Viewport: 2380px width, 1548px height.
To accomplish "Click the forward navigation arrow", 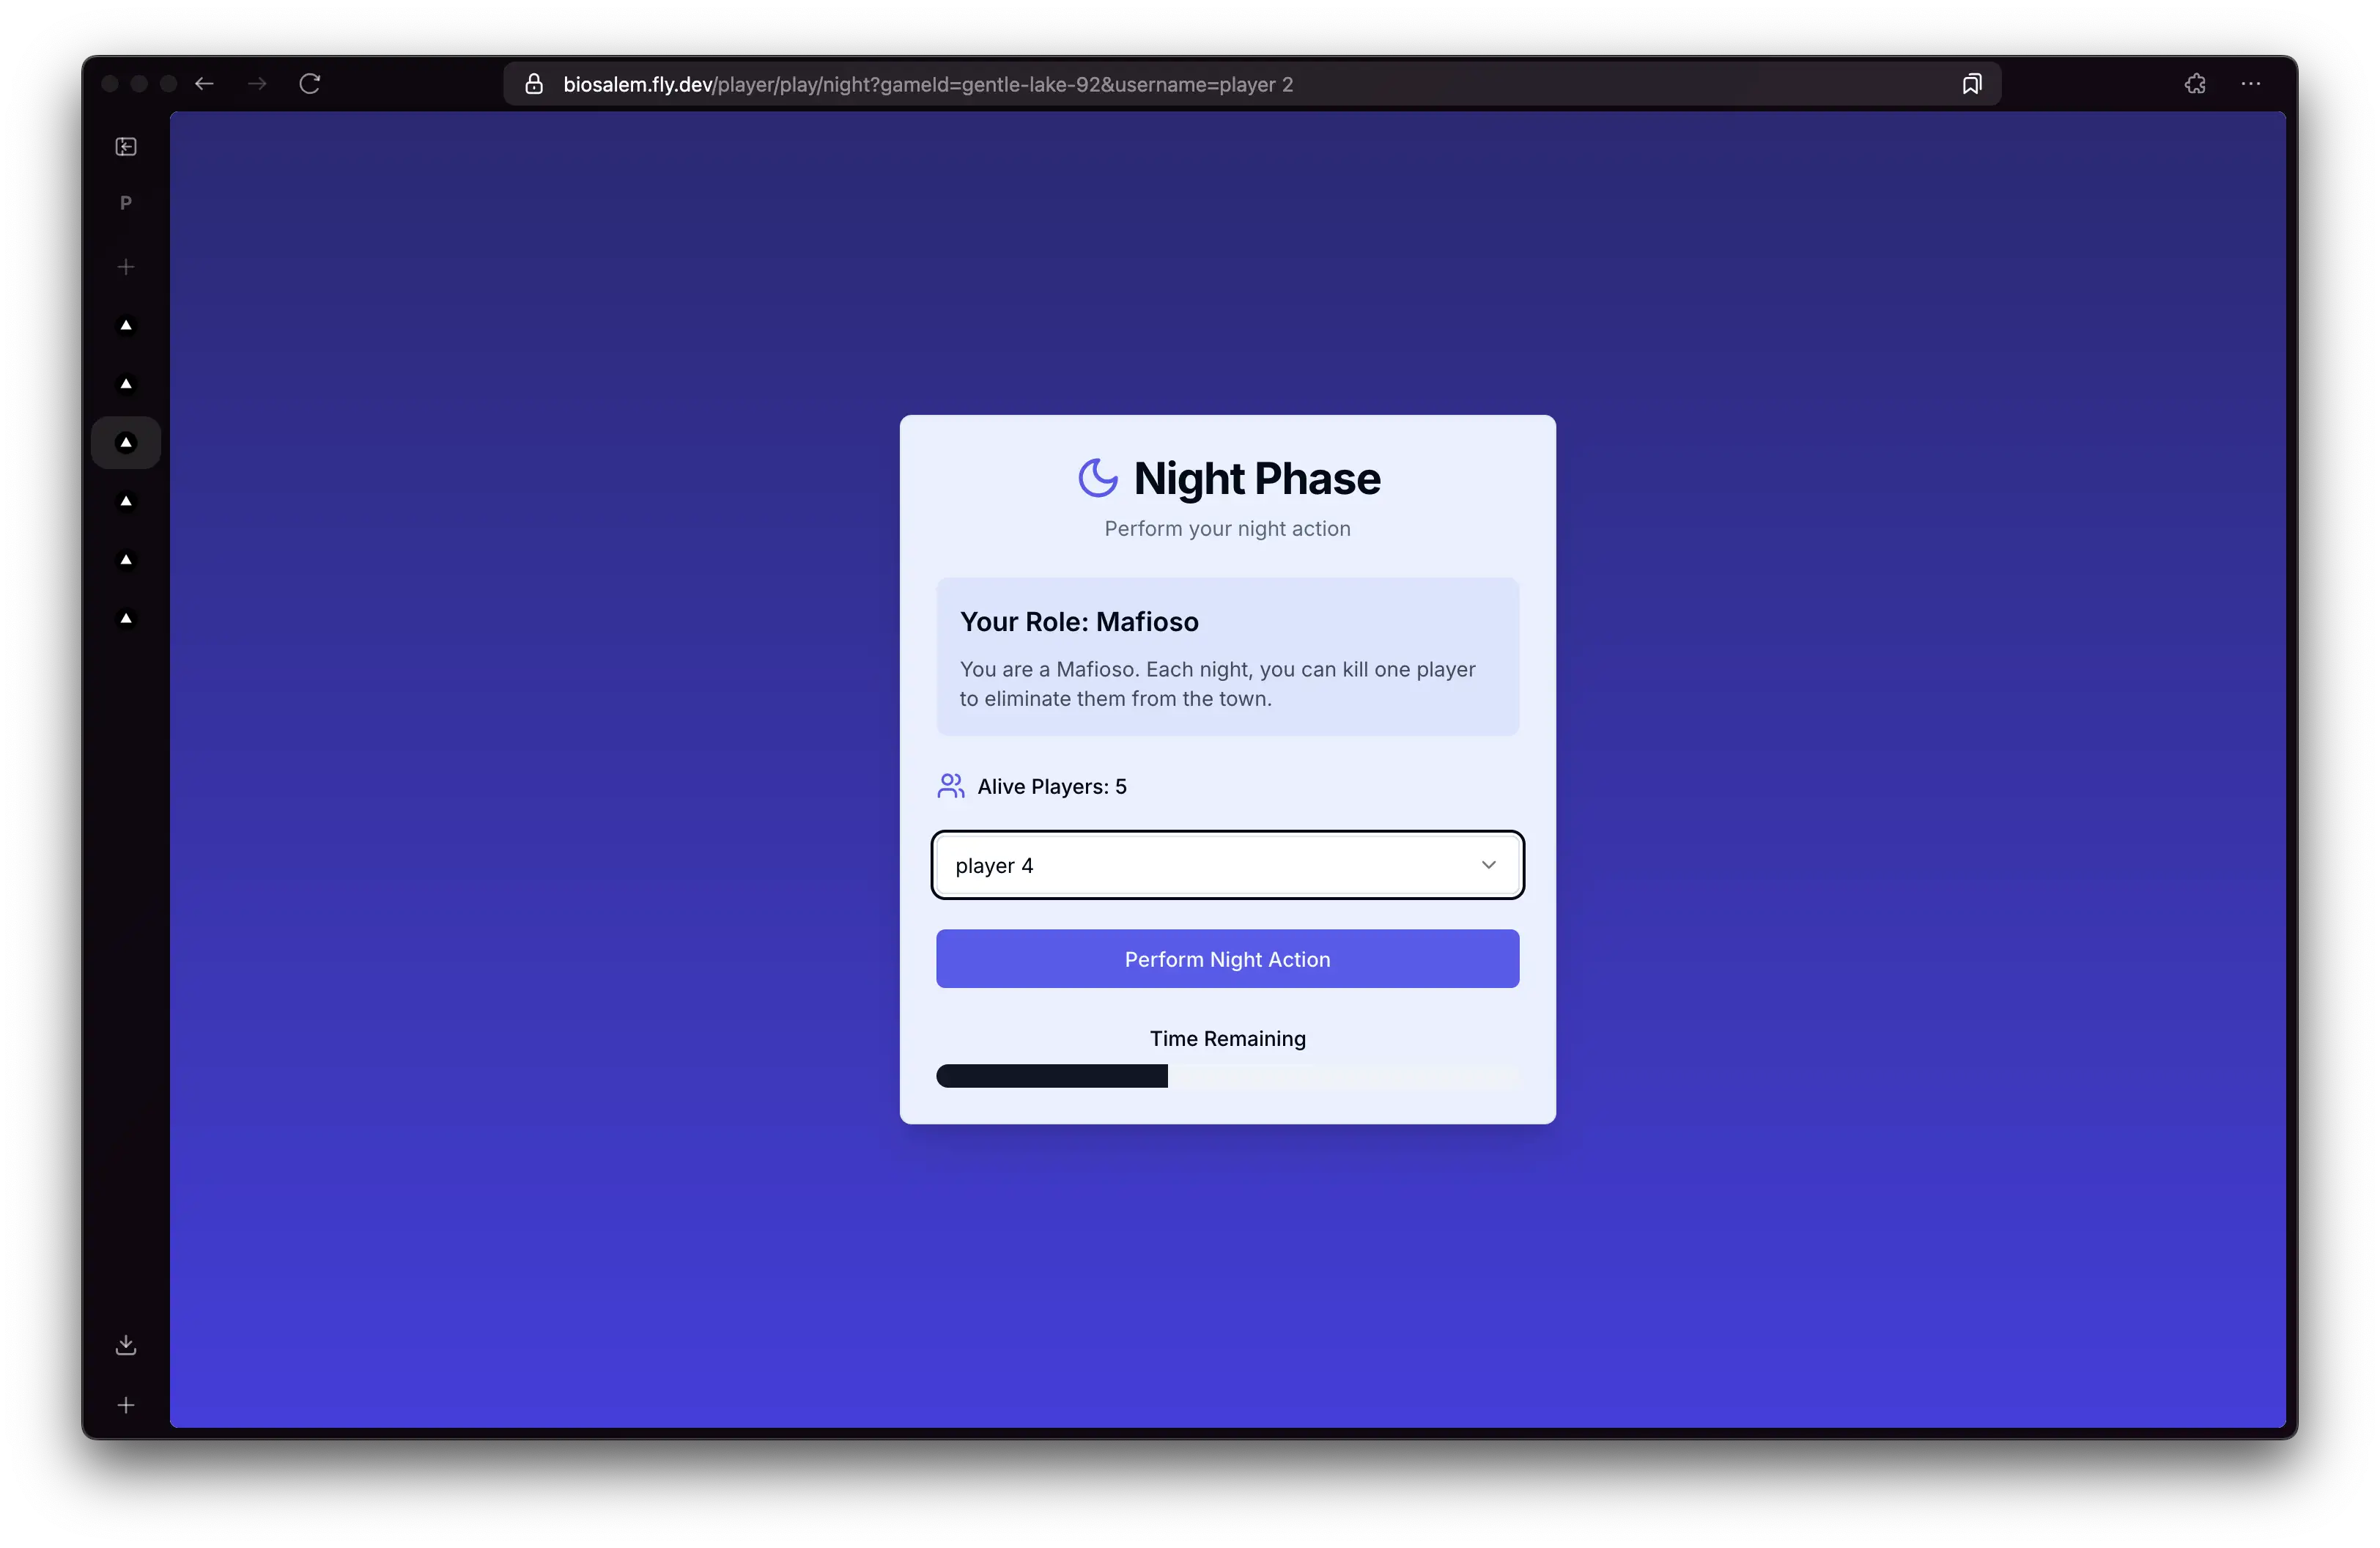I will 257,84.
